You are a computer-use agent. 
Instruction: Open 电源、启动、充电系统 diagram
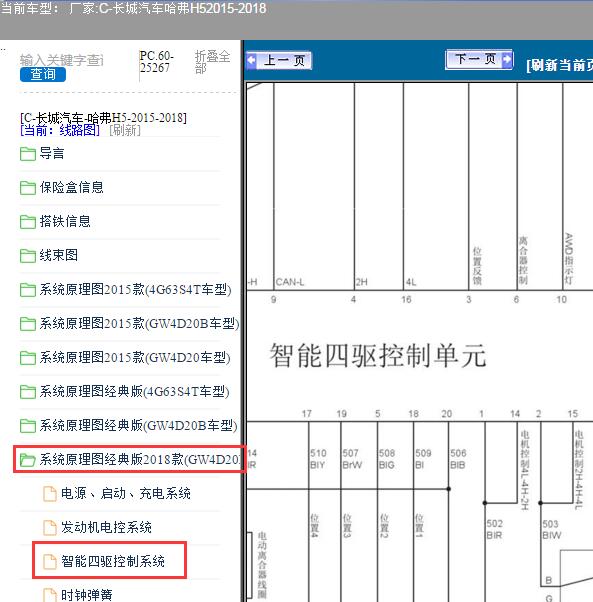pos(126,493)
